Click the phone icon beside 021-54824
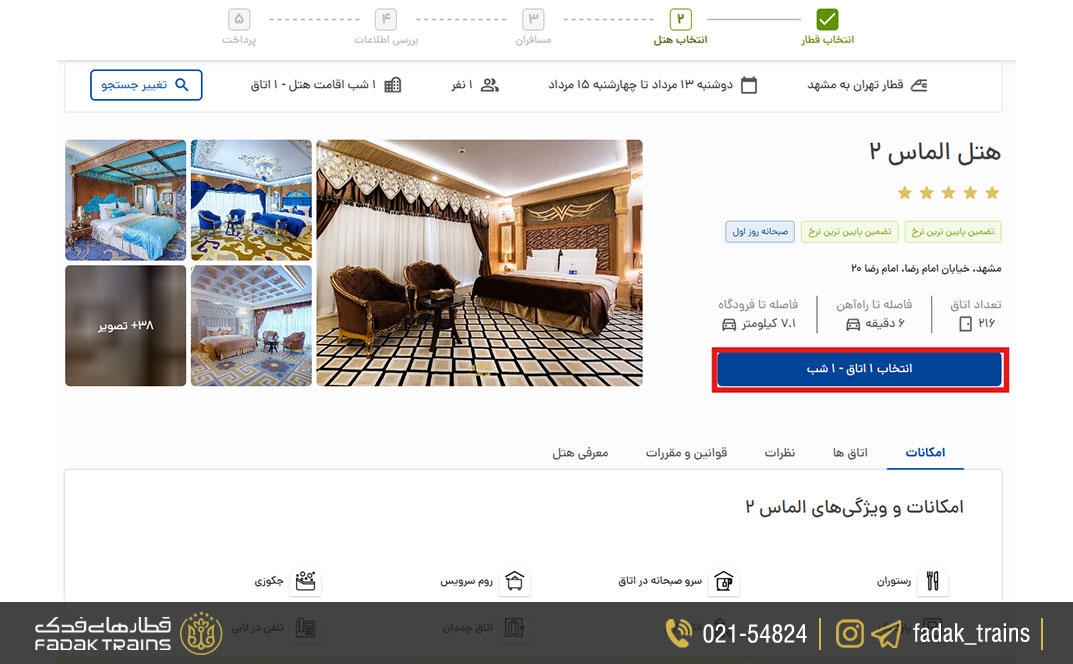This screenshot has width=1073, height=664. pos(678,633)
